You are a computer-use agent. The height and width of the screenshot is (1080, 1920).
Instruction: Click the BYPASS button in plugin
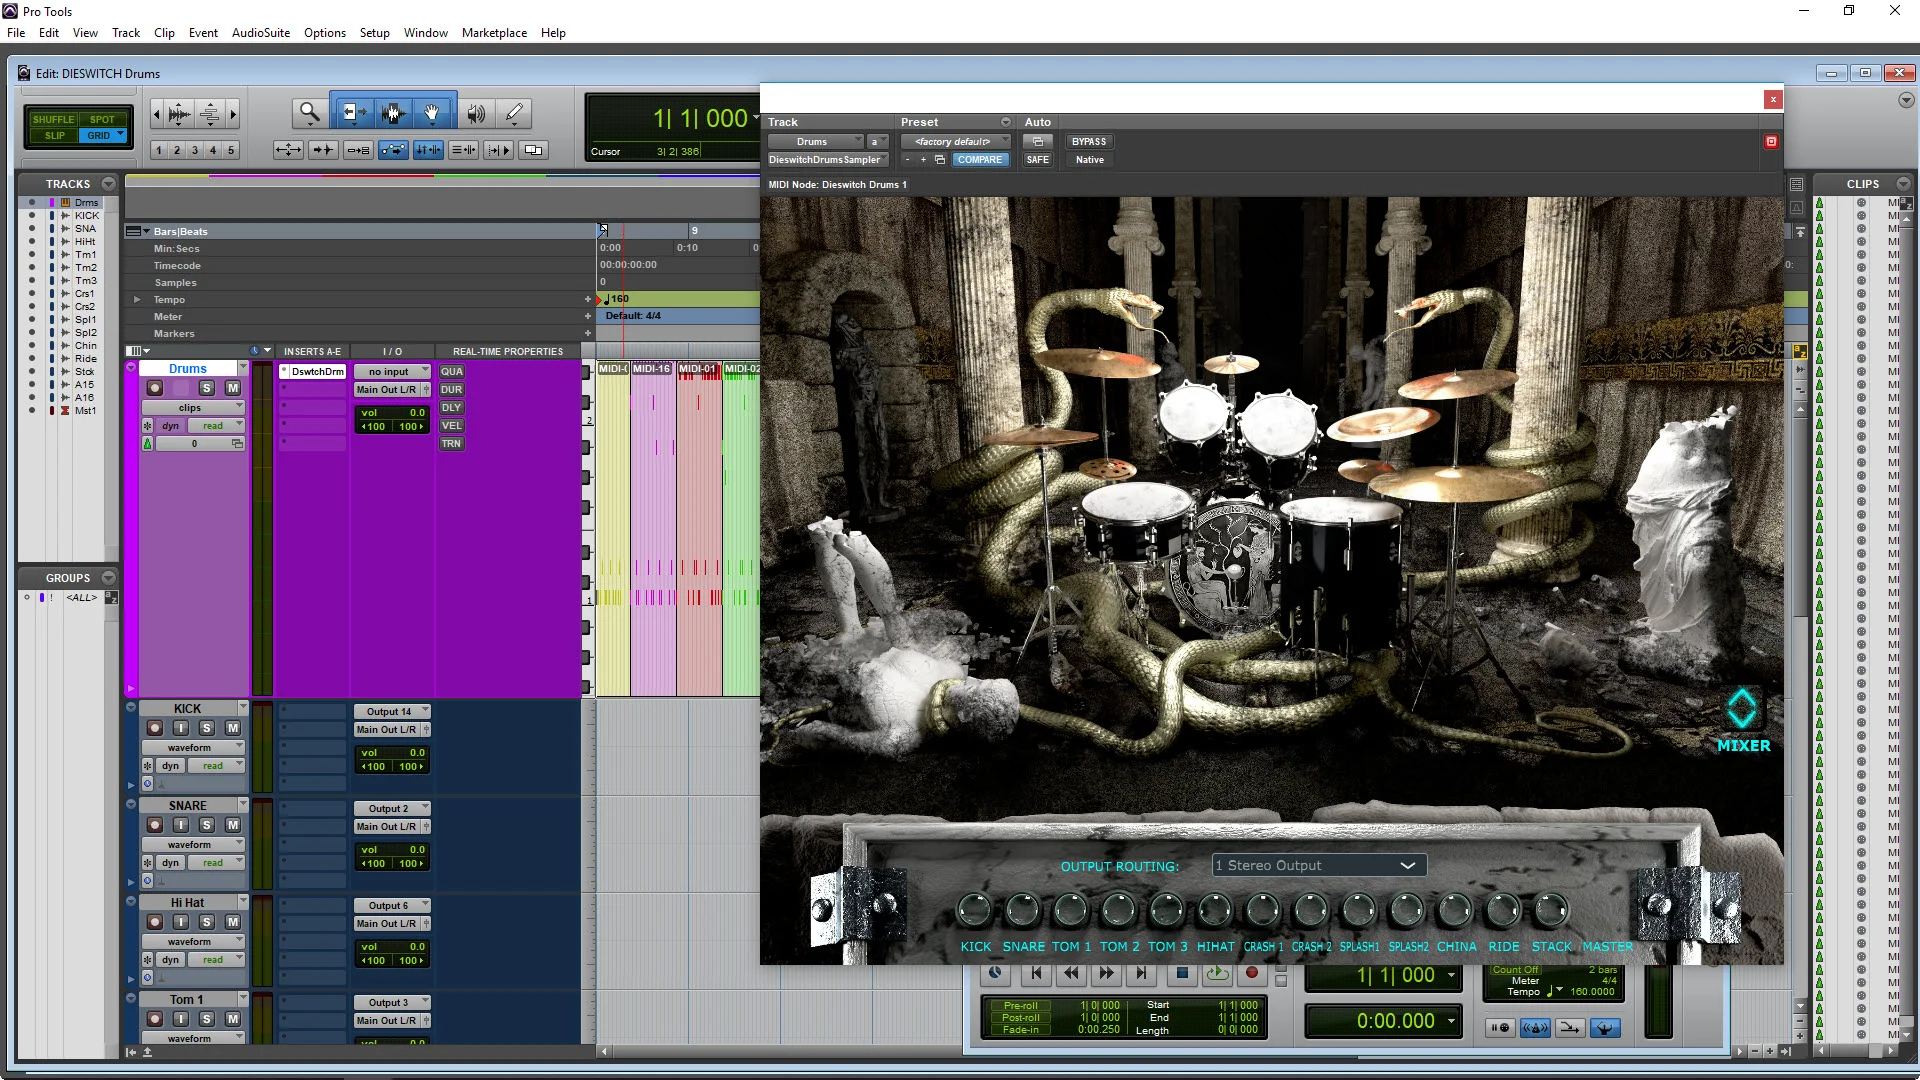pyautogui.click(x=1089, y=142)
